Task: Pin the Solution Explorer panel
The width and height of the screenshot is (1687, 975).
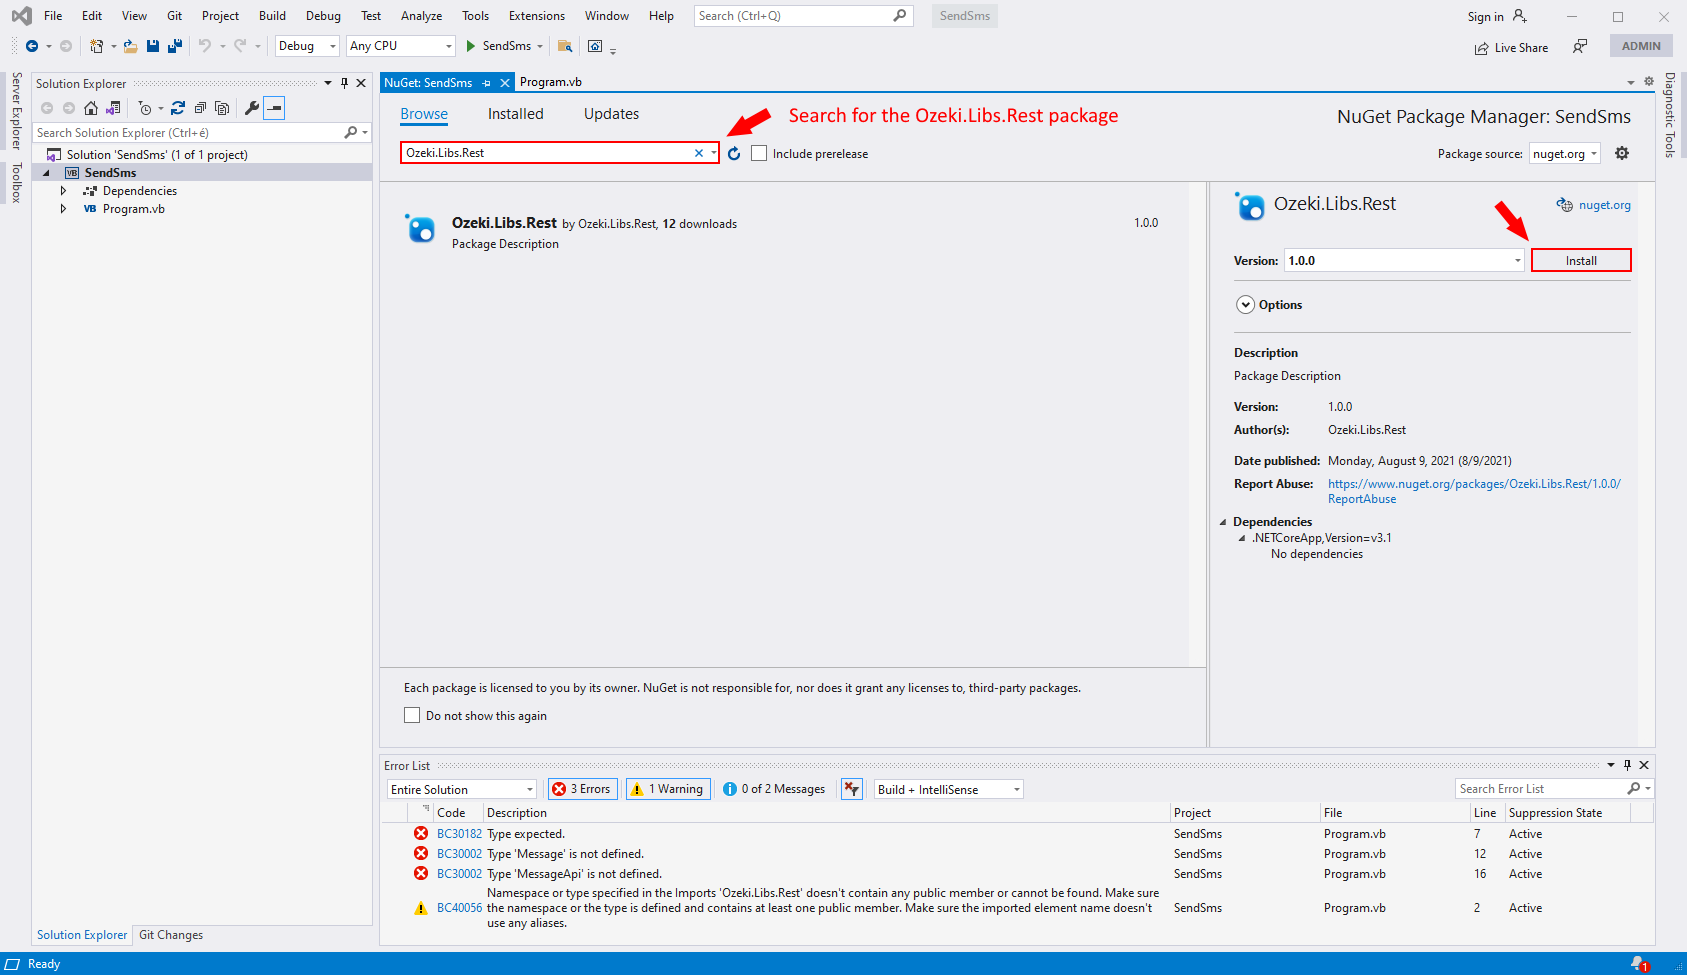Action: click(x=344, y=83)
